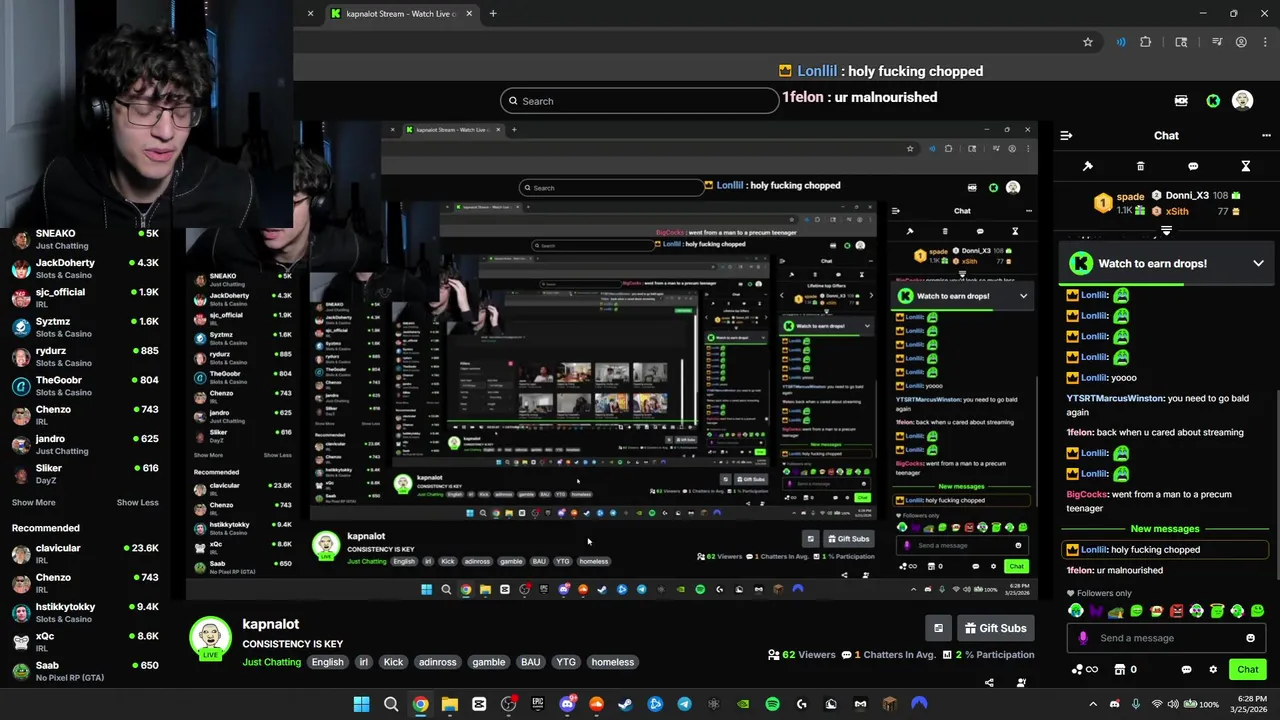The width and height of the screenshot is (1280, 720).
Task: Open browser three-dot menu
Action: (1266, 42)
